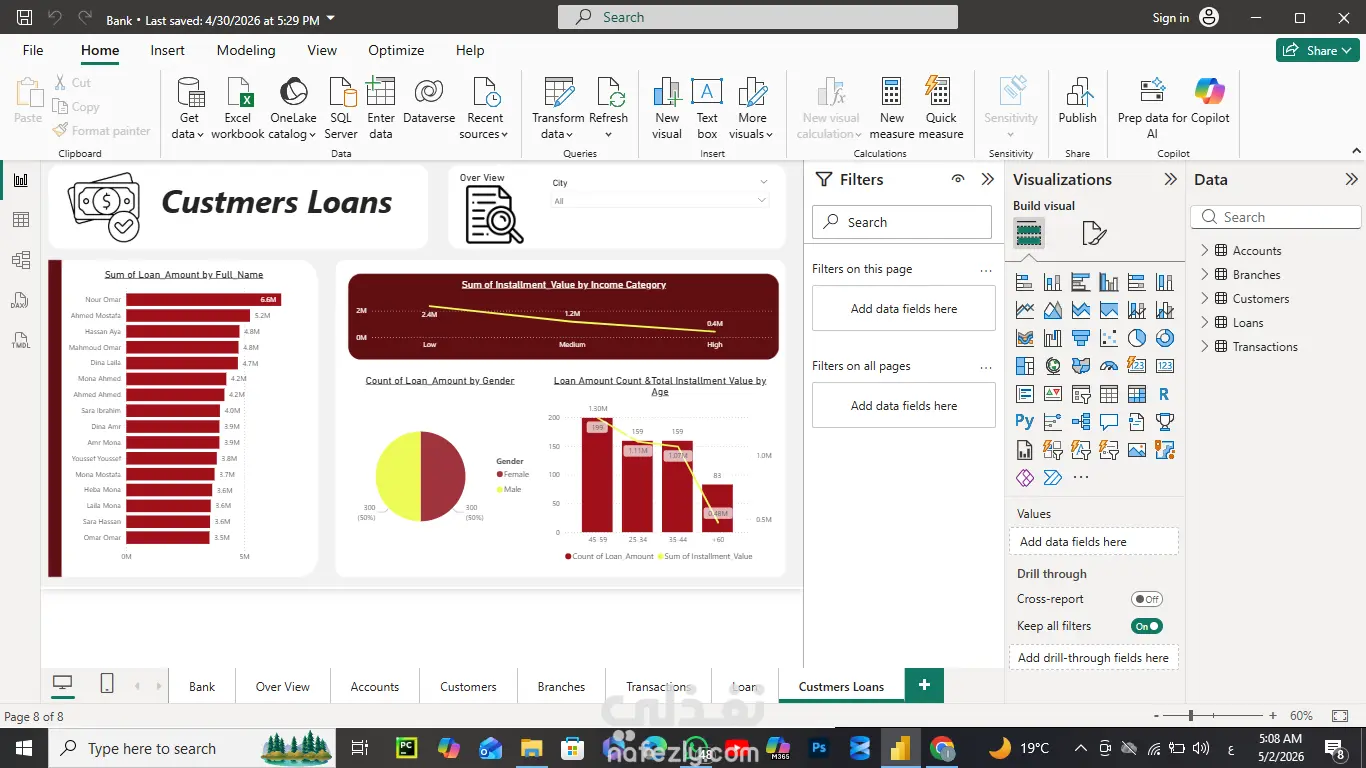The width and height of the screenshot is (1366, 768).
Task: Fit report page to window
Action: pyautogui.click(x=1340, y=716)
